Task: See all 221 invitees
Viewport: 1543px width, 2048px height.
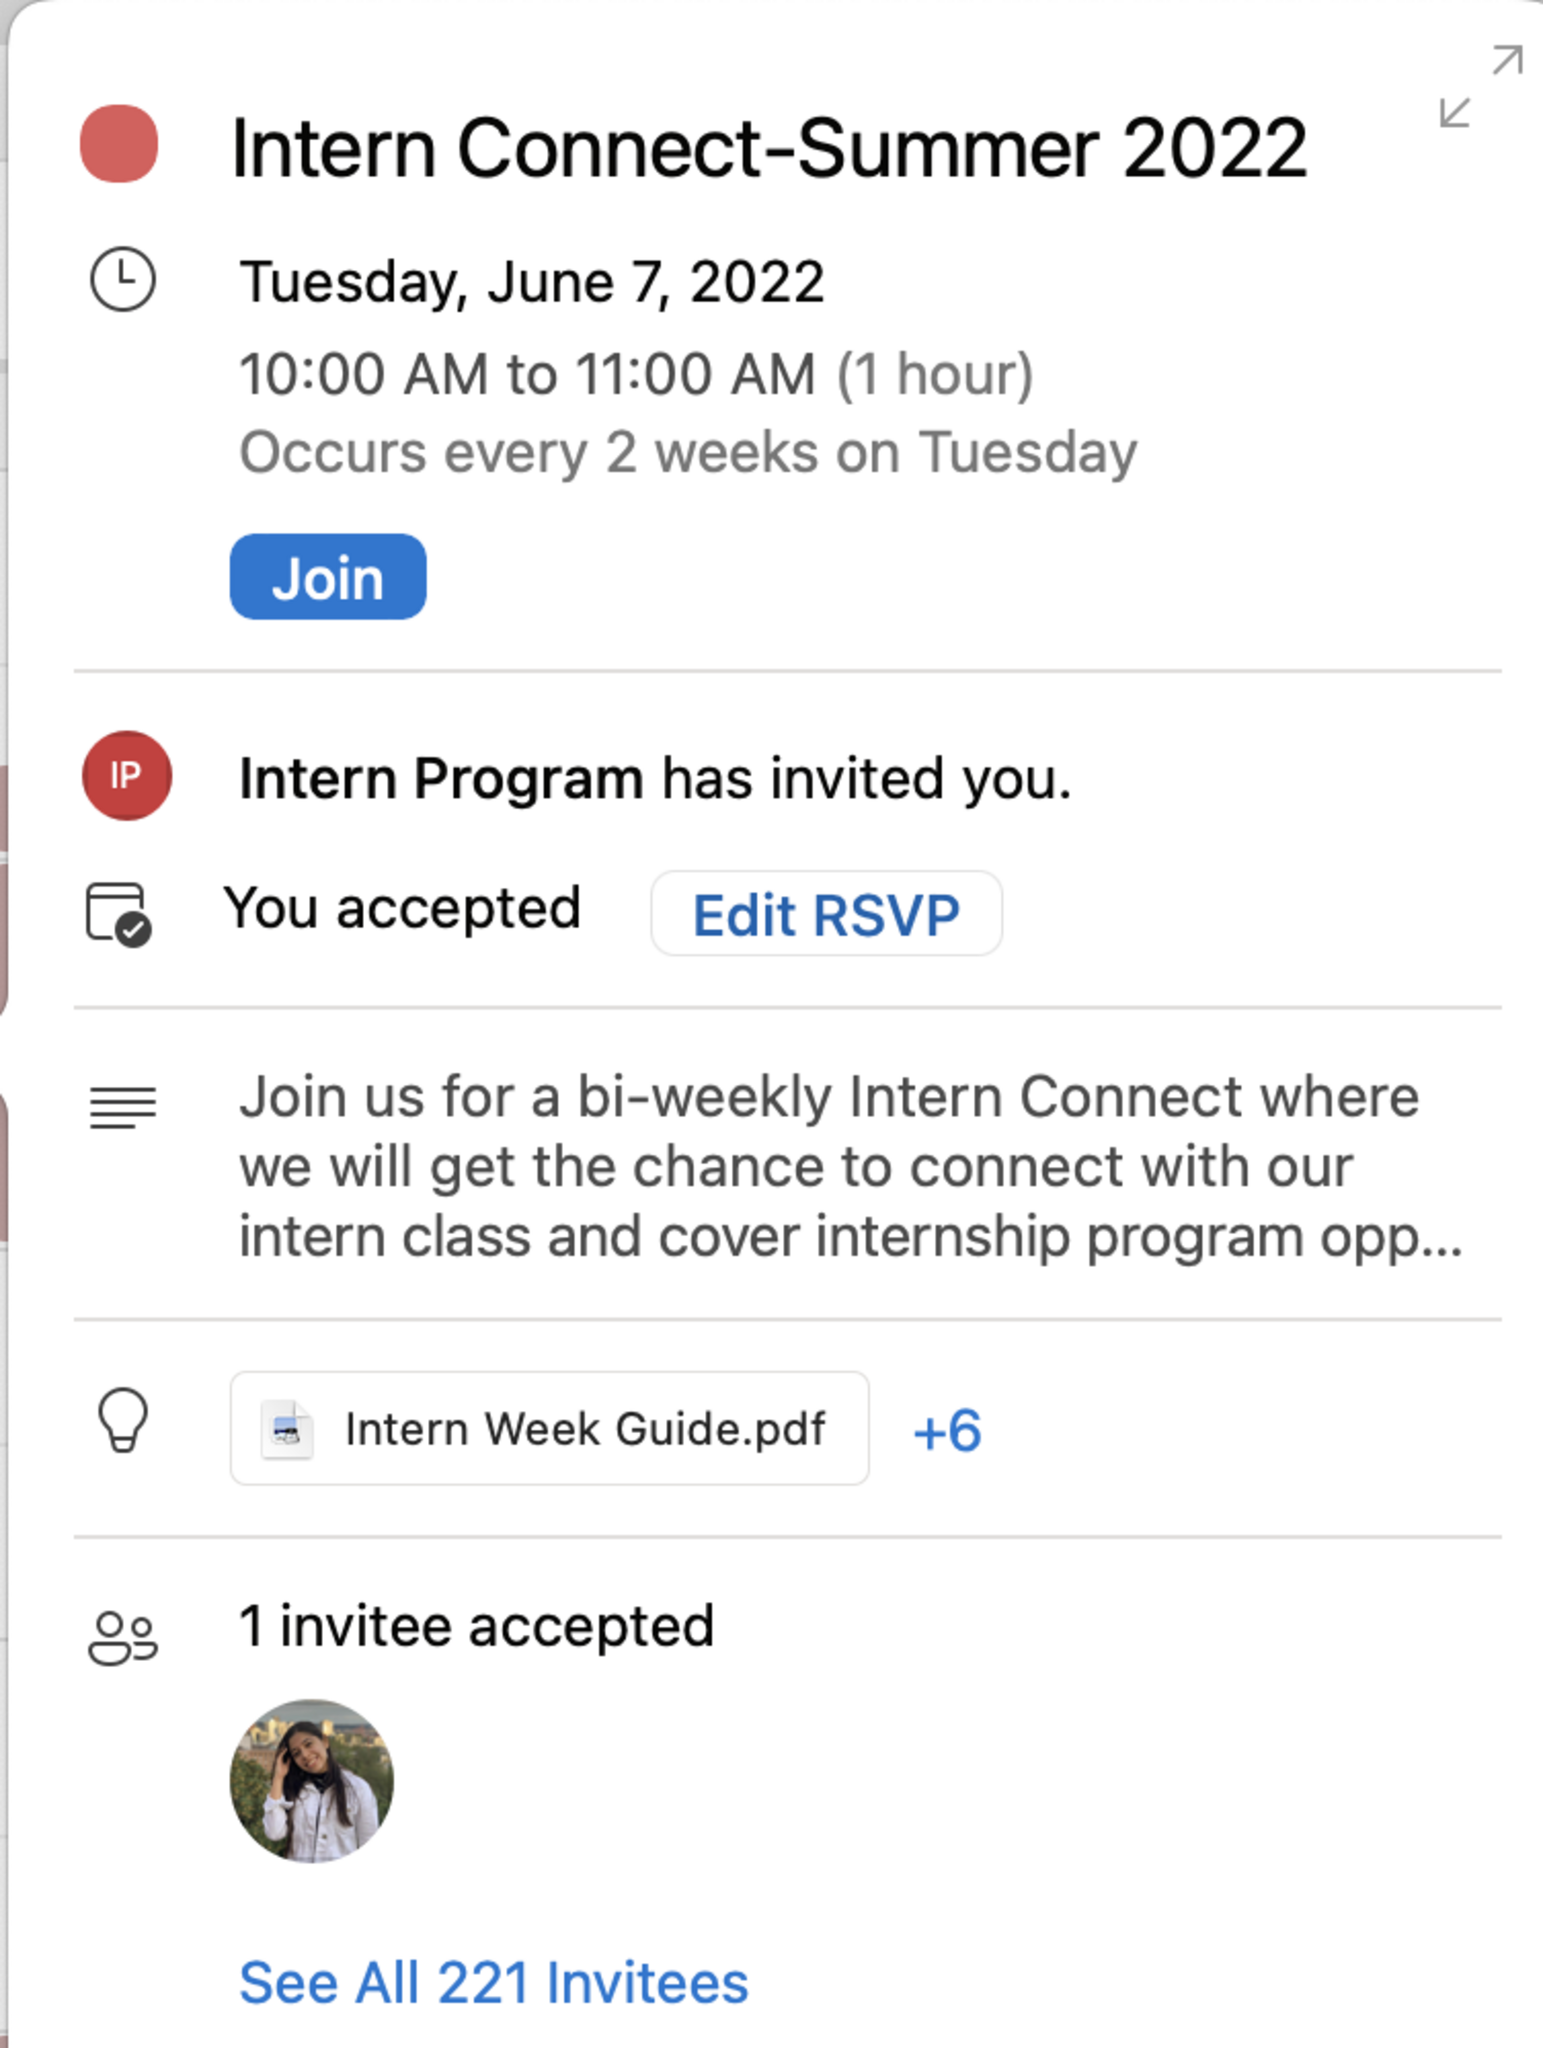Action: [x=494, y=1983]
